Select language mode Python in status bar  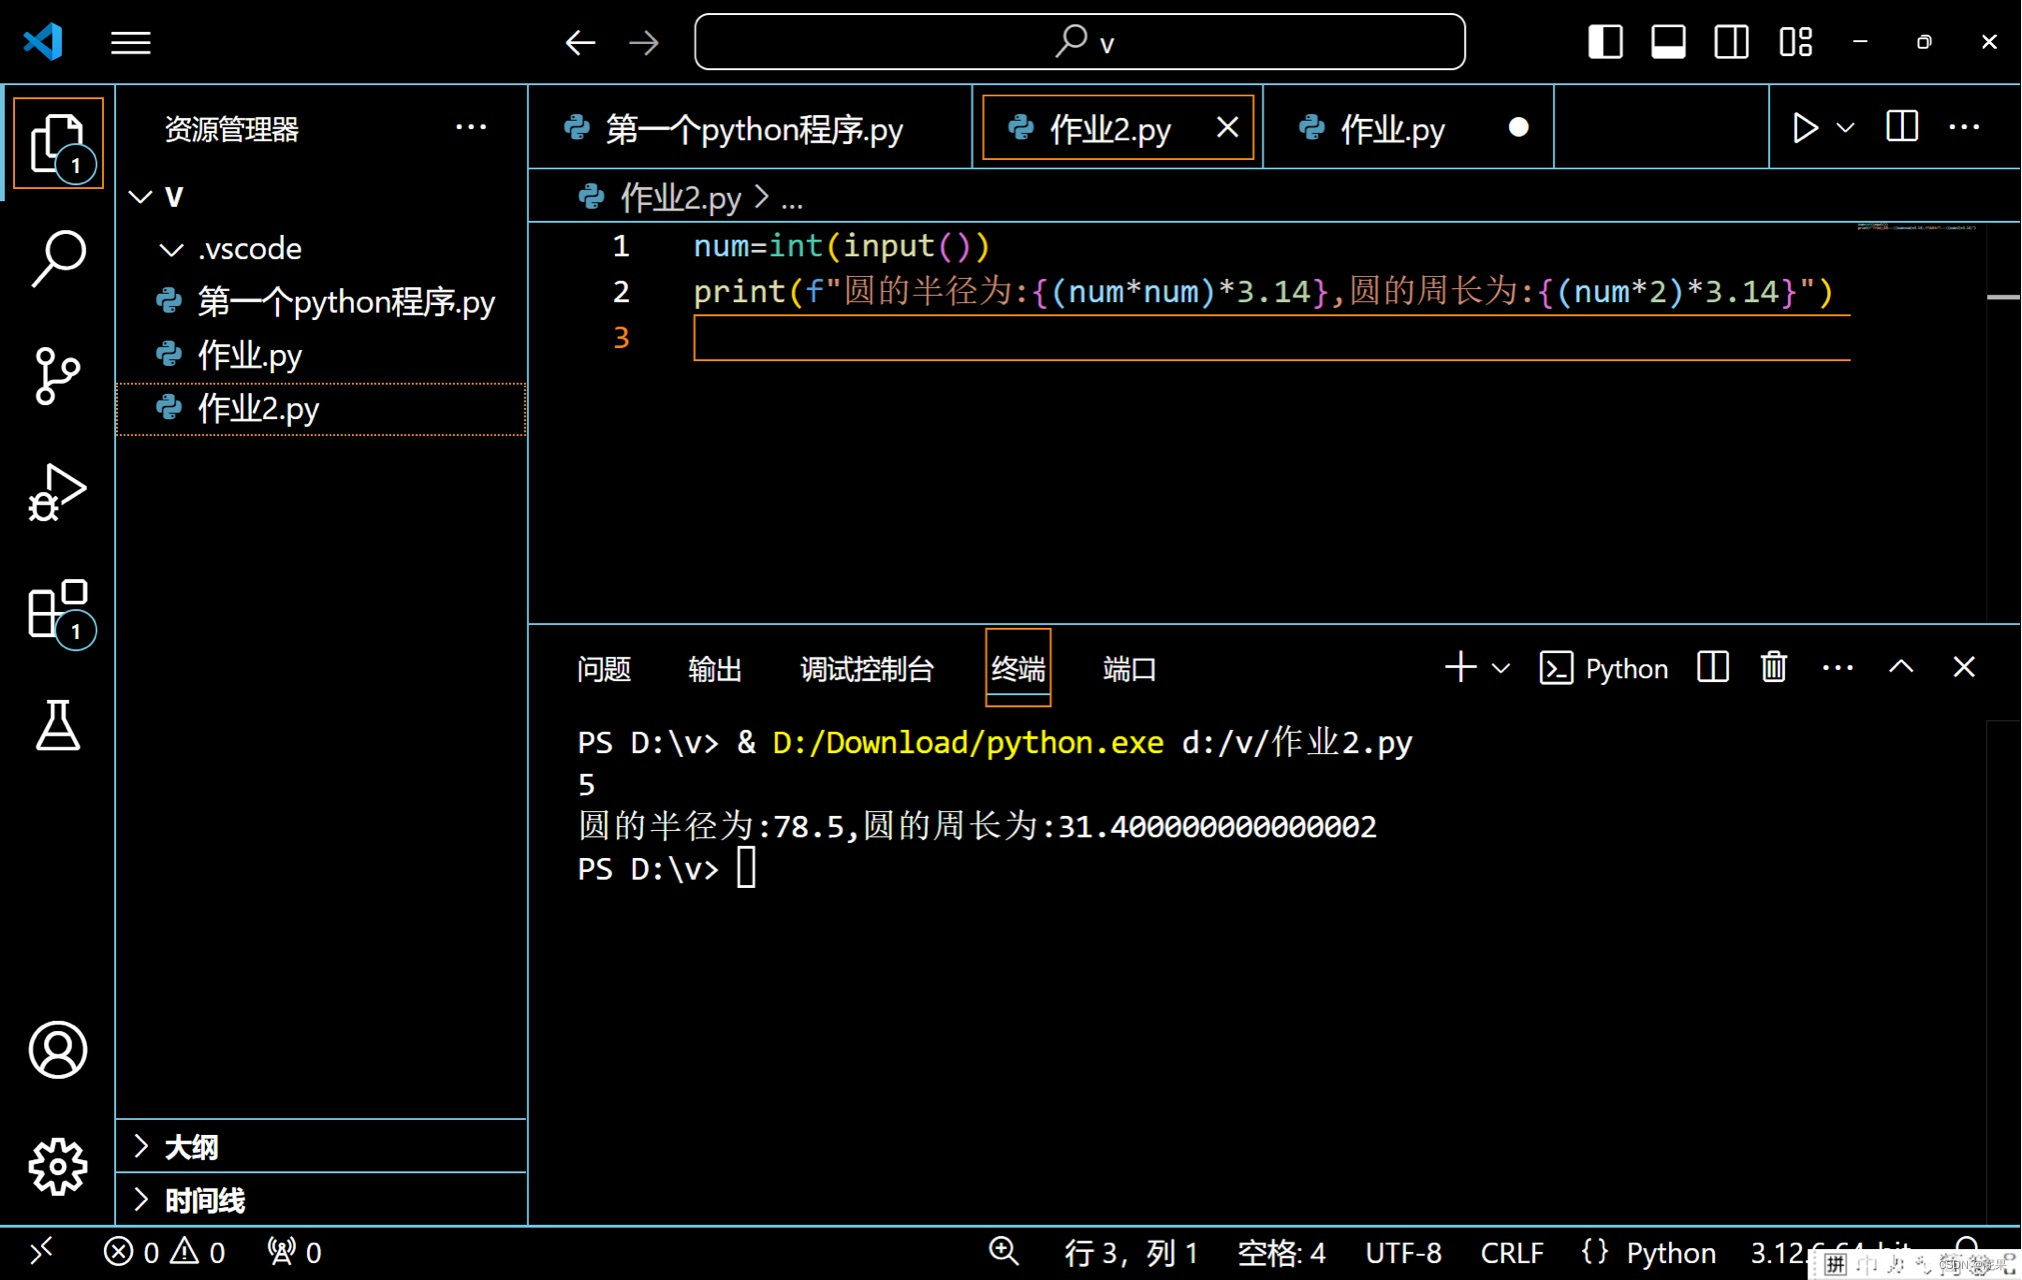1670,1252
